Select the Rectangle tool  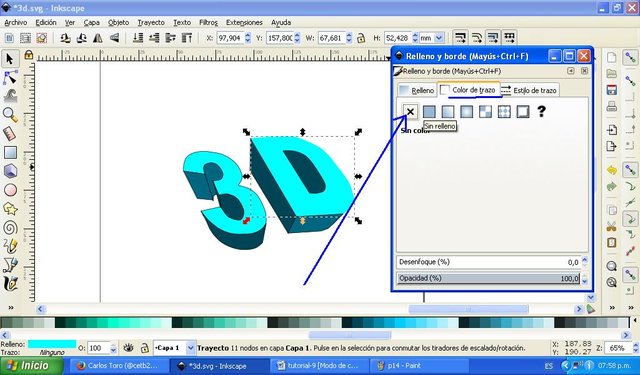pyautogui.click(x=10, y=153)
